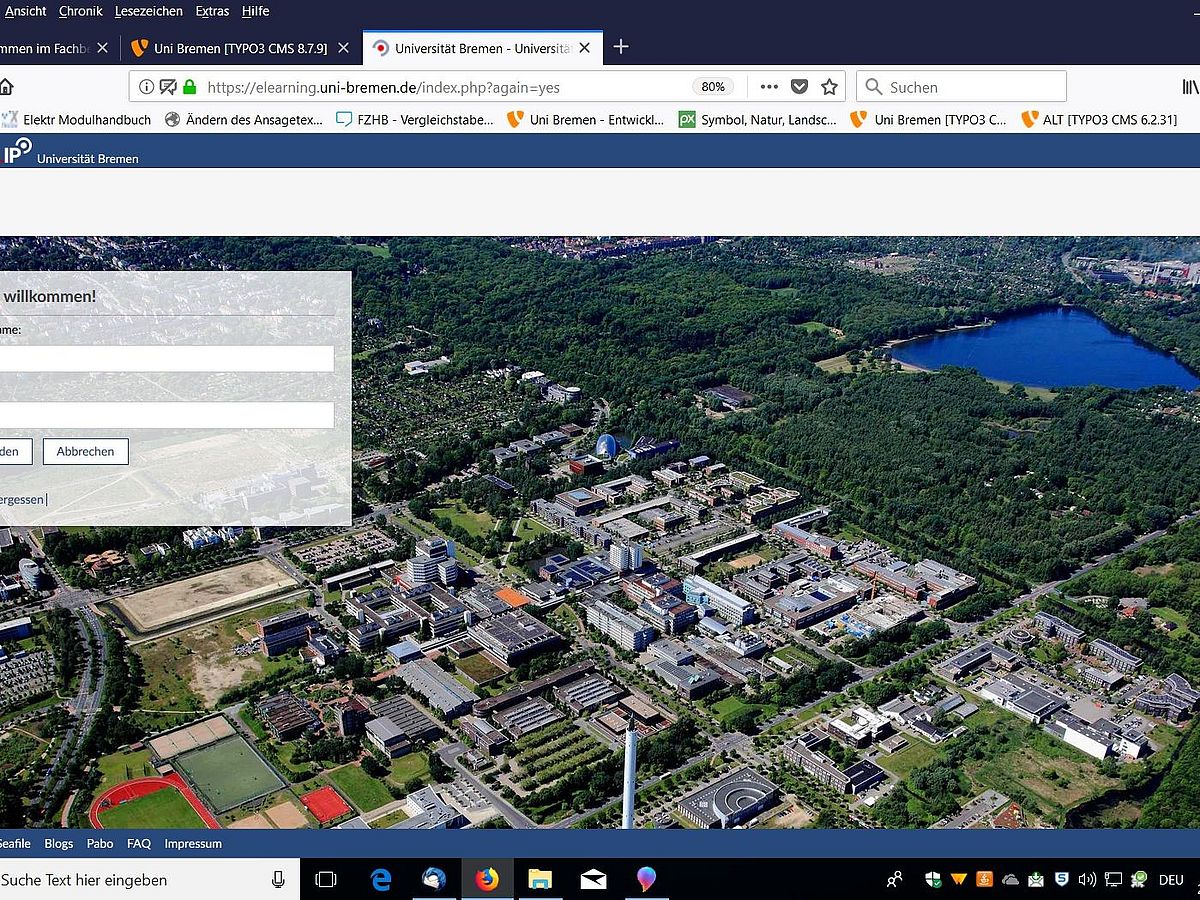The image size is (1200, 900).
Task: Close the Uni Bremen TYPO3 CMS 8.7.9 tab
Action: tap(343, 48)
